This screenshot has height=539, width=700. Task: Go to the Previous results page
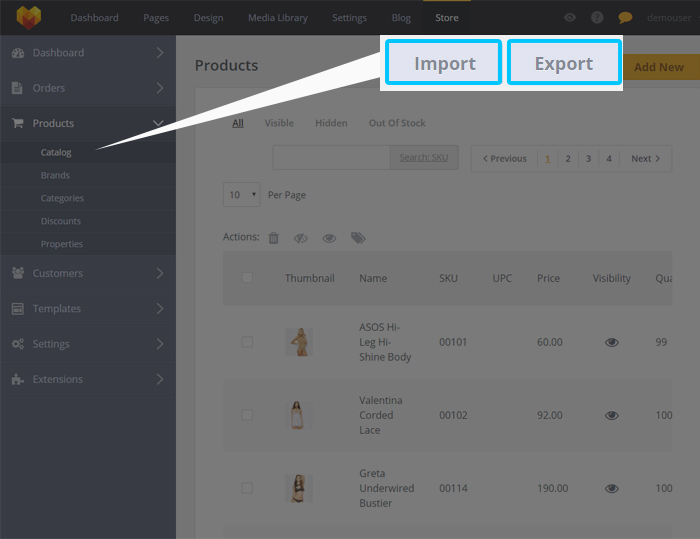pyautogui.click(x=504, y=159)
